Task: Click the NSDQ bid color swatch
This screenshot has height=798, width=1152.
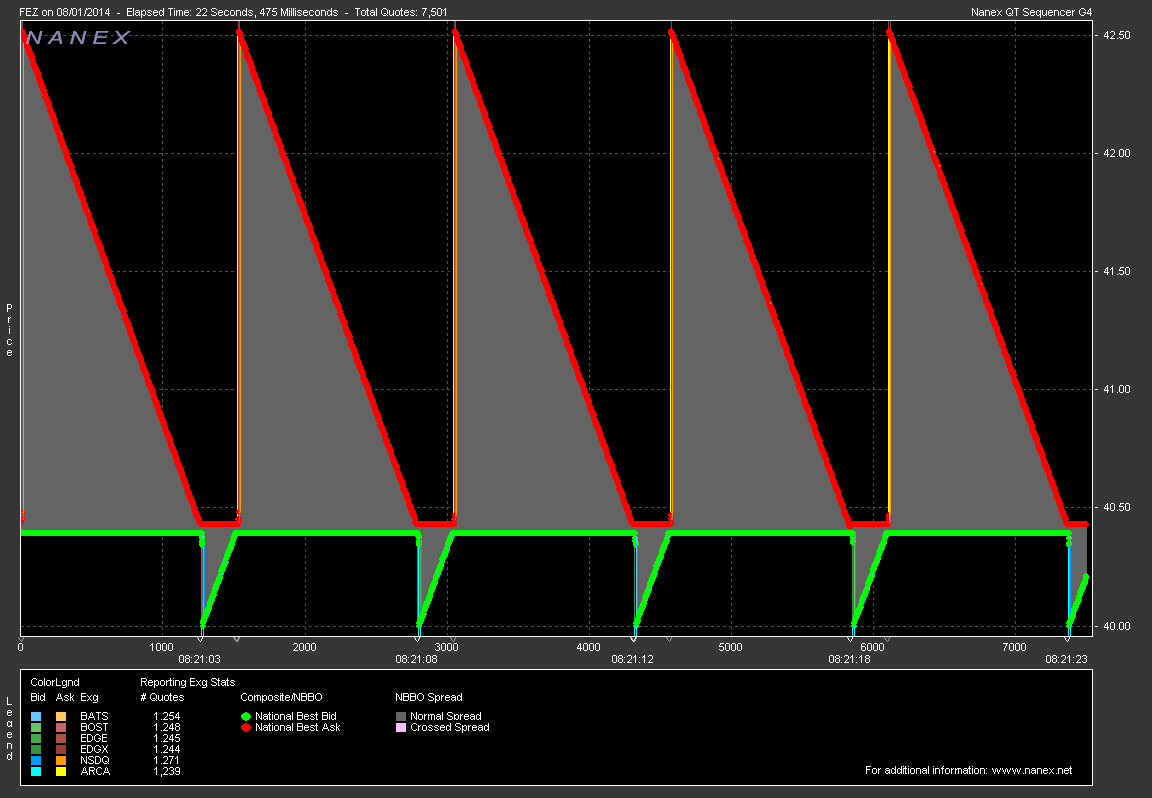Action: click(36, 761)
